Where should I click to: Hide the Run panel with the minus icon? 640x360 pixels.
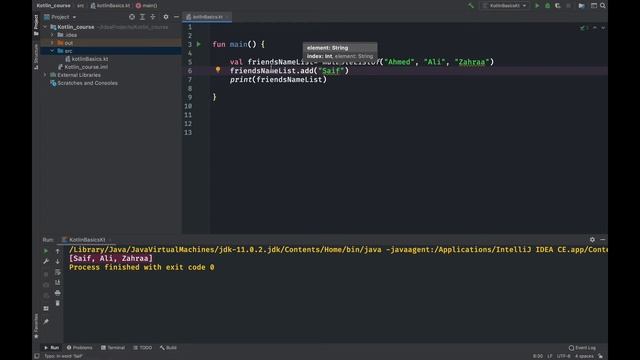click(x=602, y=240)
